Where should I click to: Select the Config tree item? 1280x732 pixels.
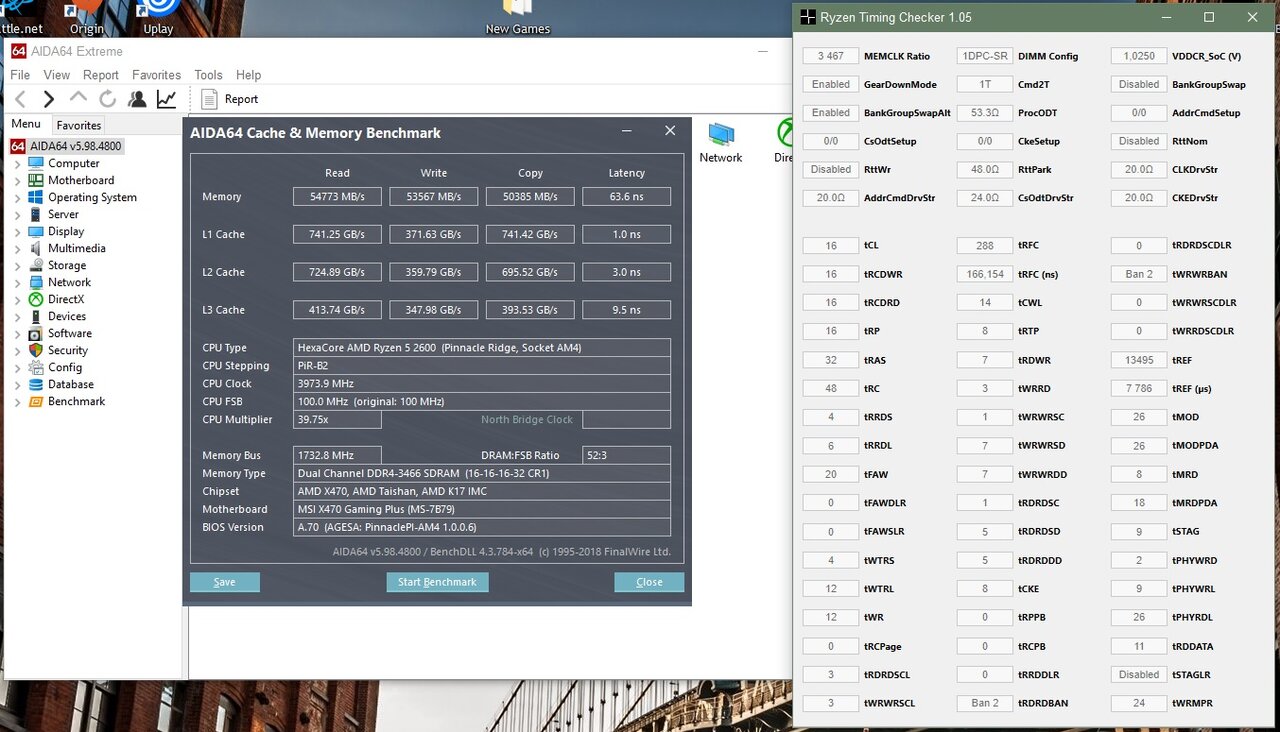point(65,367)
